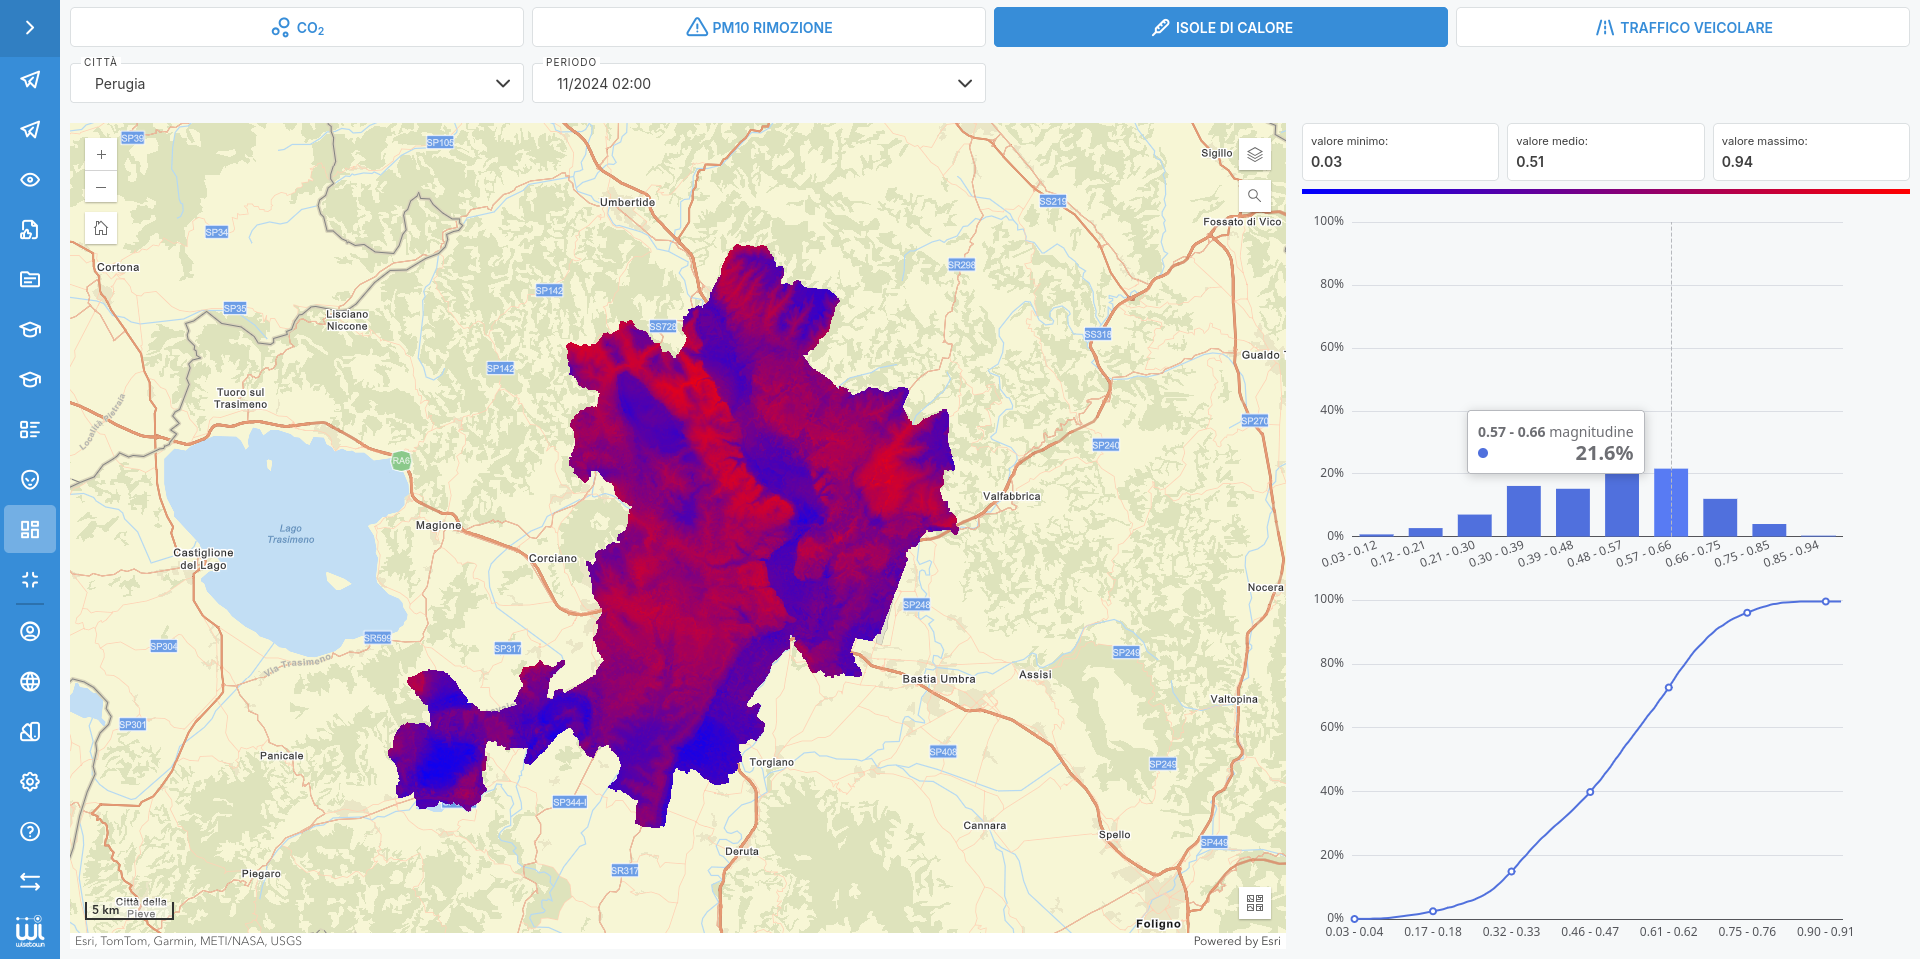The width and height of the screenshot is (1920, 959).
Task: Open the map layers panel
Action: (x=1254, y=155)
